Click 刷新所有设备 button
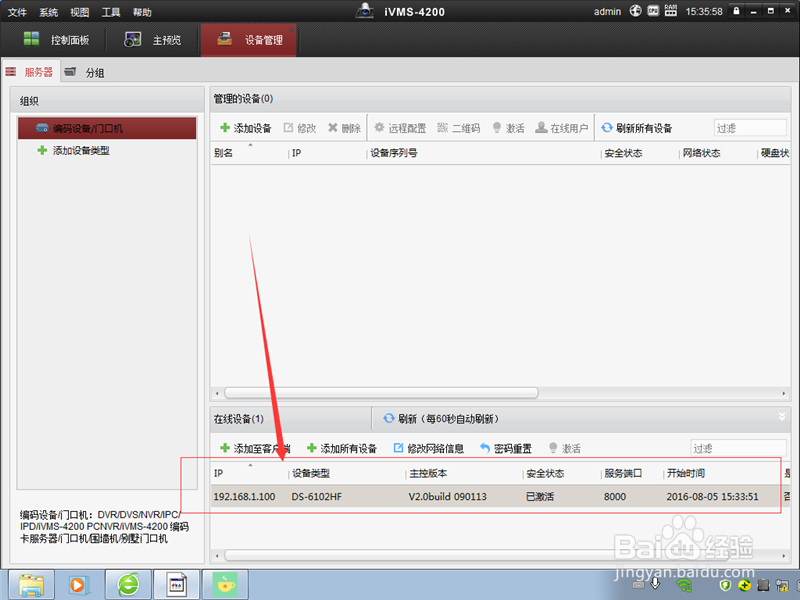This screenshot has width=800, height=600. point(637,128)
